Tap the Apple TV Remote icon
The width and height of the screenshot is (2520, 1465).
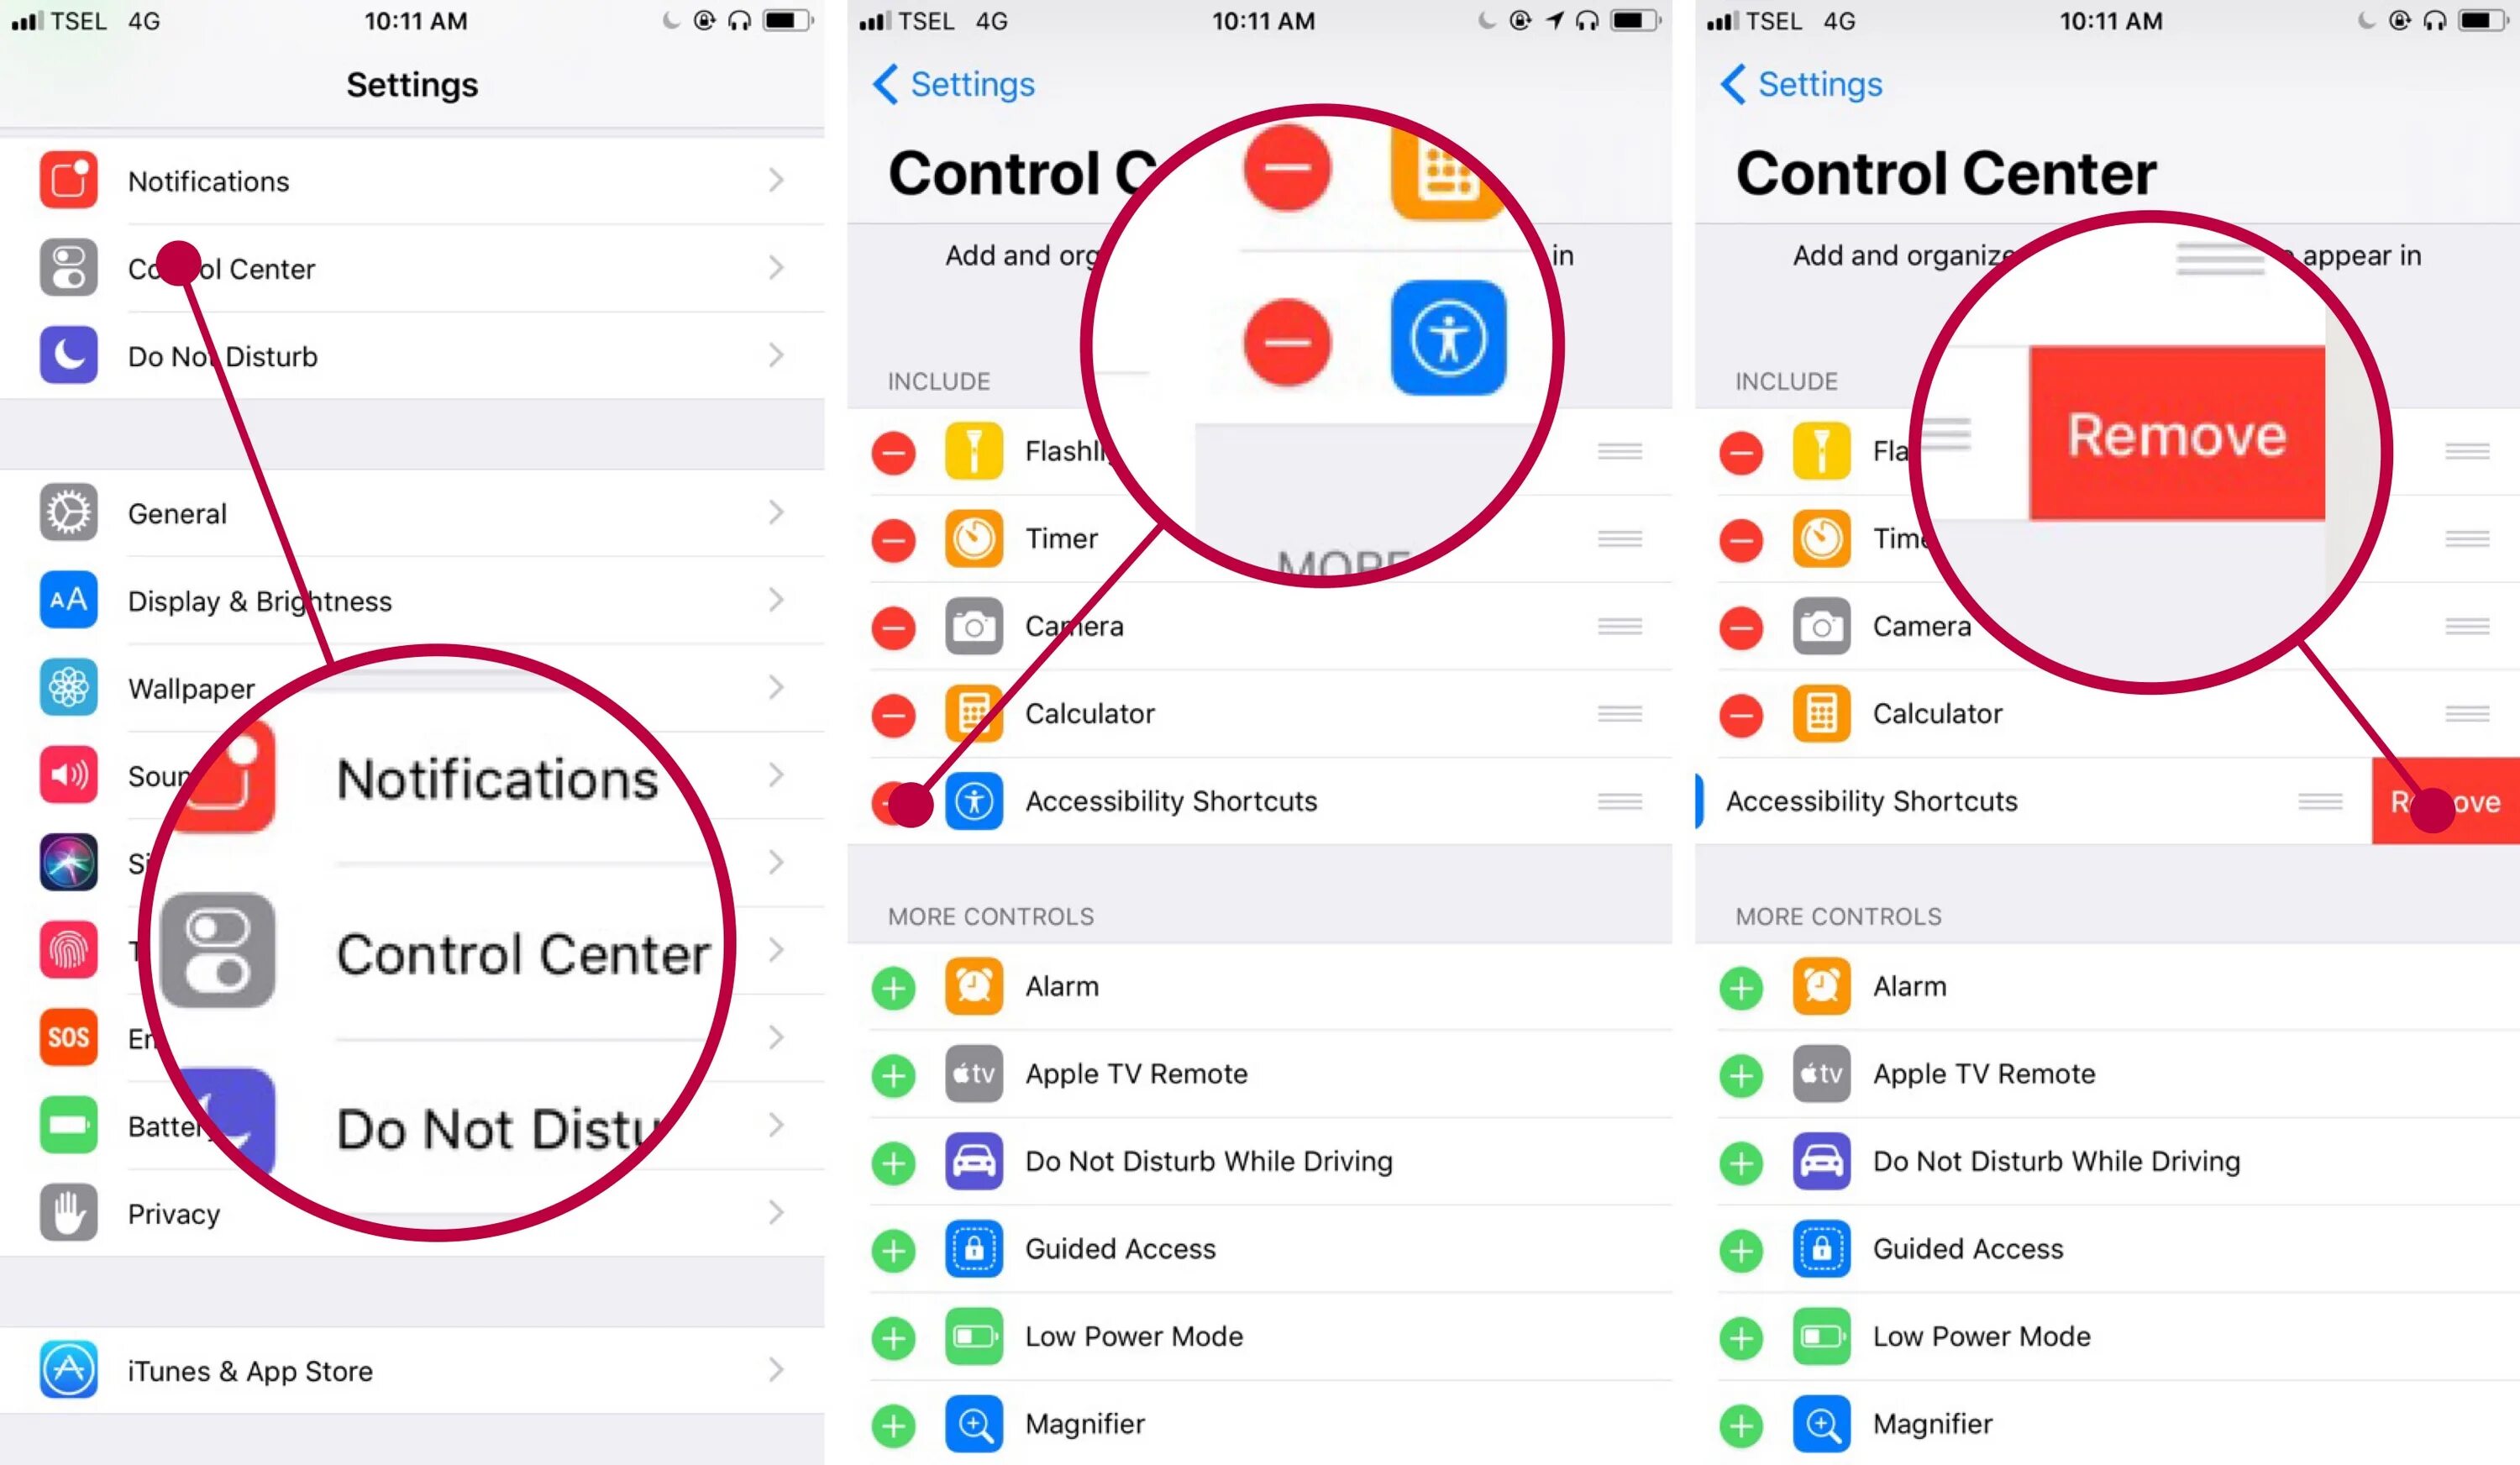pos(971,1073)
